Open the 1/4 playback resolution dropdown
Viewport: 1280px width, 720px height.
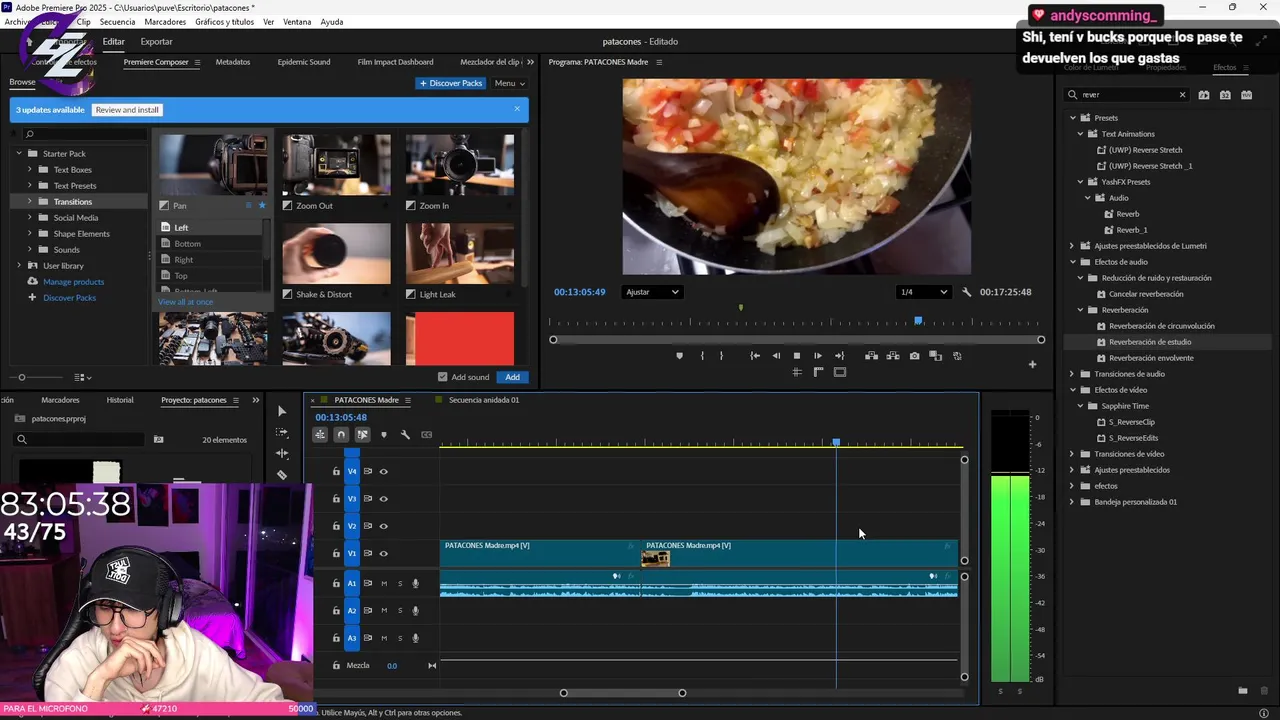(x=923, y=292)
